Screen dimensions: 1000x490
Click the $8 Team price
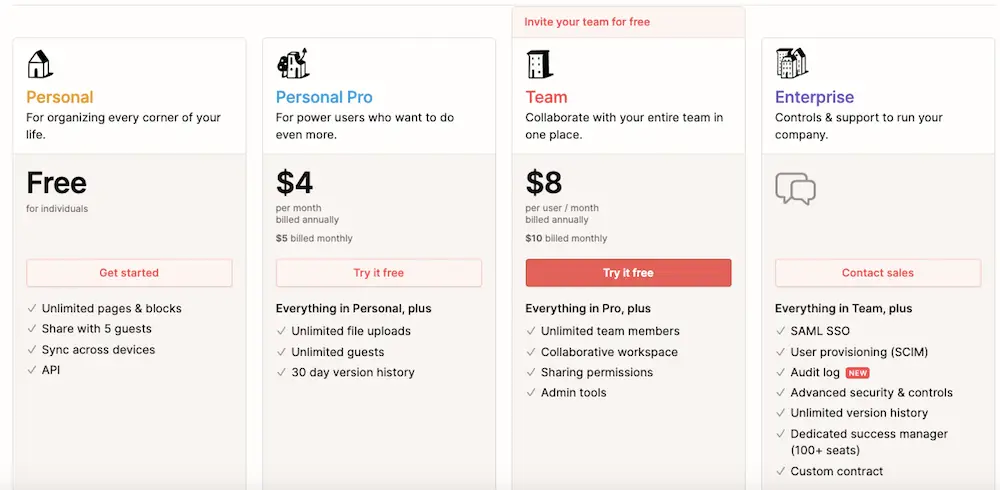(x=544, y=182)
